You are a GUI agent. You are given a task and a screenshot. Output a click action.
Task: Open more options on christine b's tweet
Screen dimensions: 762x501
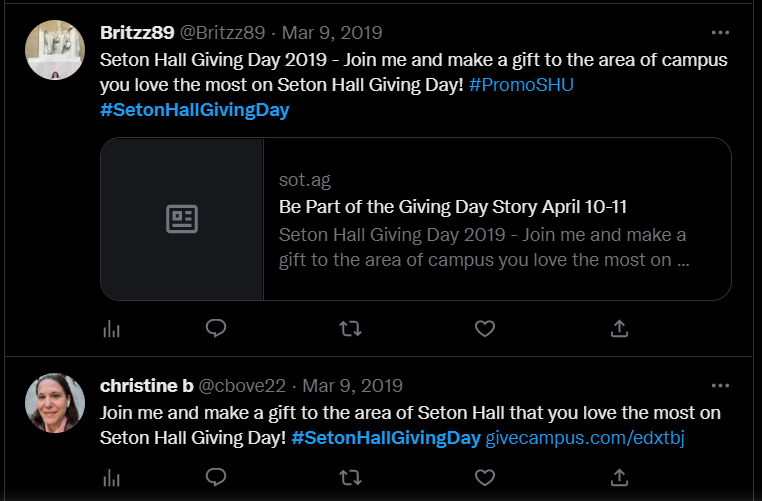(720, 385)
